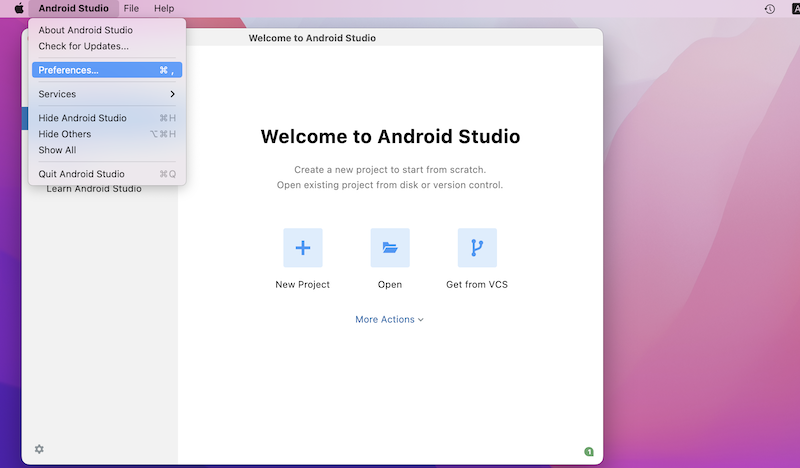Select Hide Others menu item
800x468 pixels.
[65, 134]
